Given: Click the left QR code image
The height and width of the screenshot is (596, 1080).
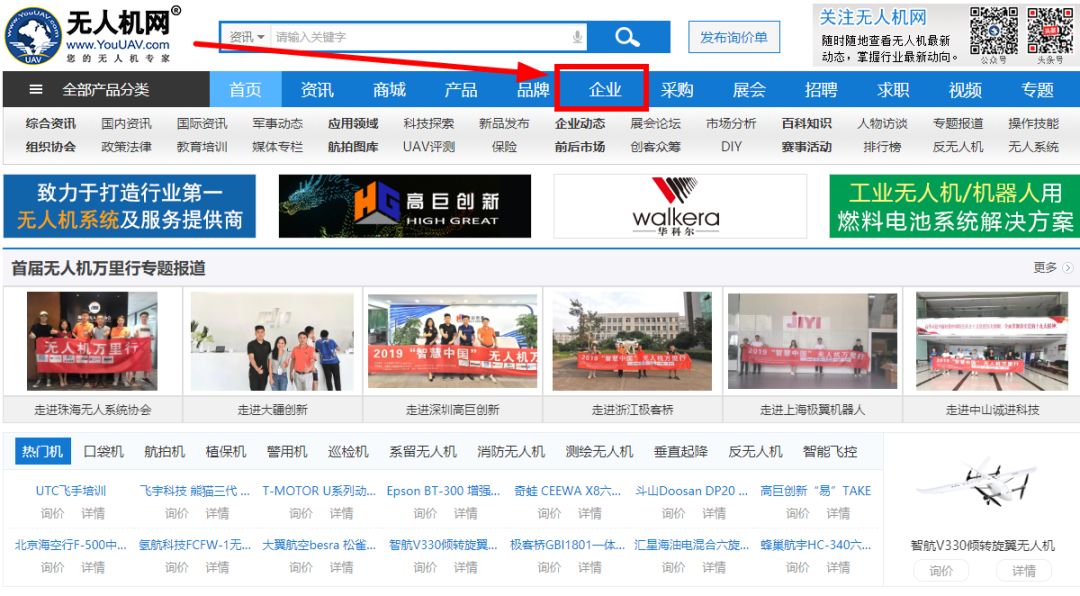Looking at the screenshot, I should (x=993, y=32).
